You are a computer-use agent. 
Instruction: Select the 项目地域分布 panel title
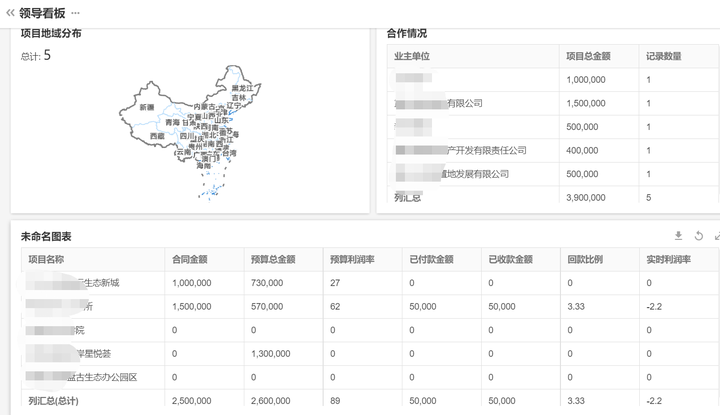[x=51, y=33]
